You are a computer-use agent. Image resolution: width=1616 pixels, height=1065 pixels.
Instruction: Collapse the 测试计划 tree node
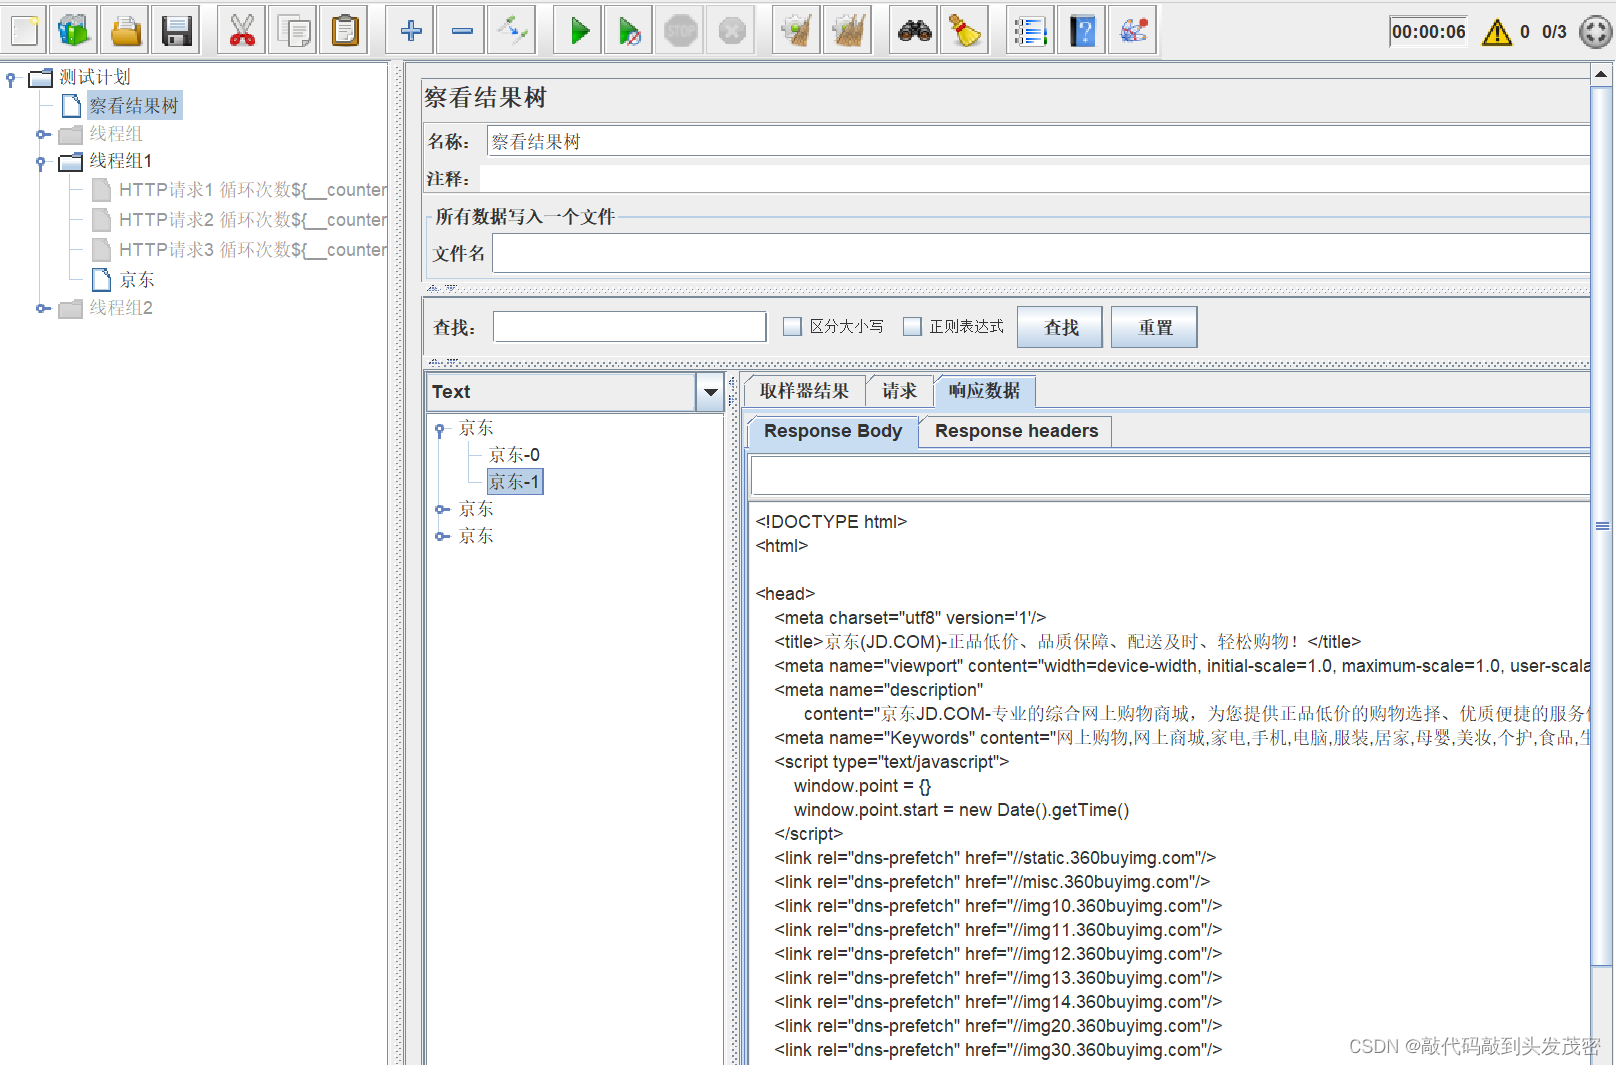(11, 78)
